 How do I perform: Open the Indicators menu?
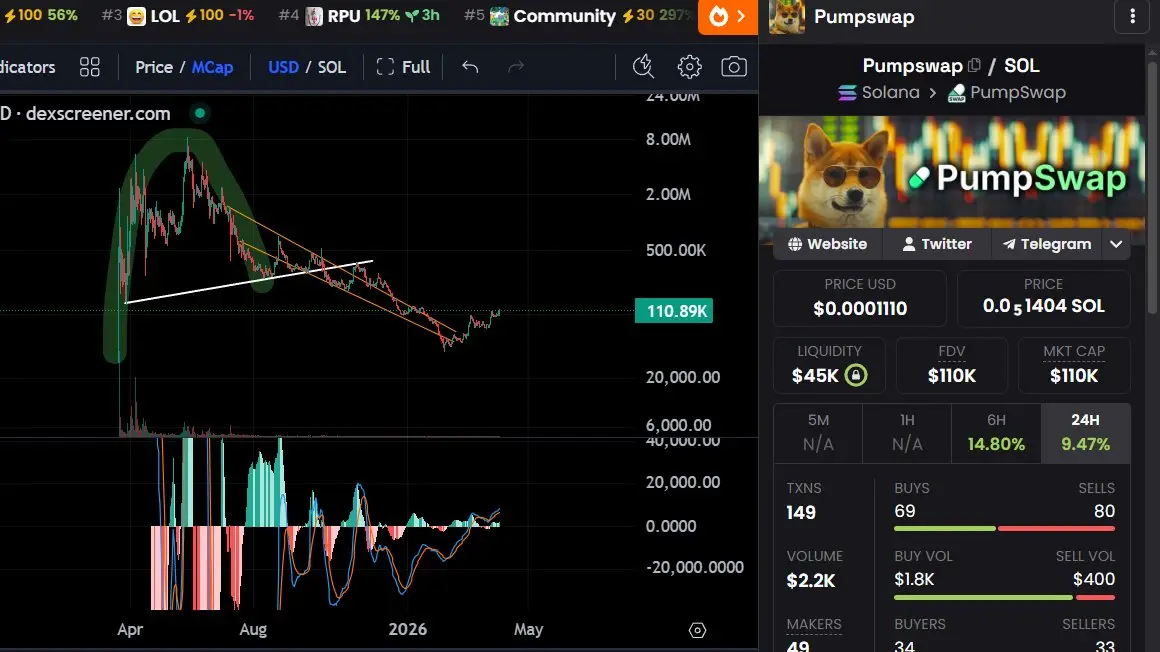click(x=27, y=67)
